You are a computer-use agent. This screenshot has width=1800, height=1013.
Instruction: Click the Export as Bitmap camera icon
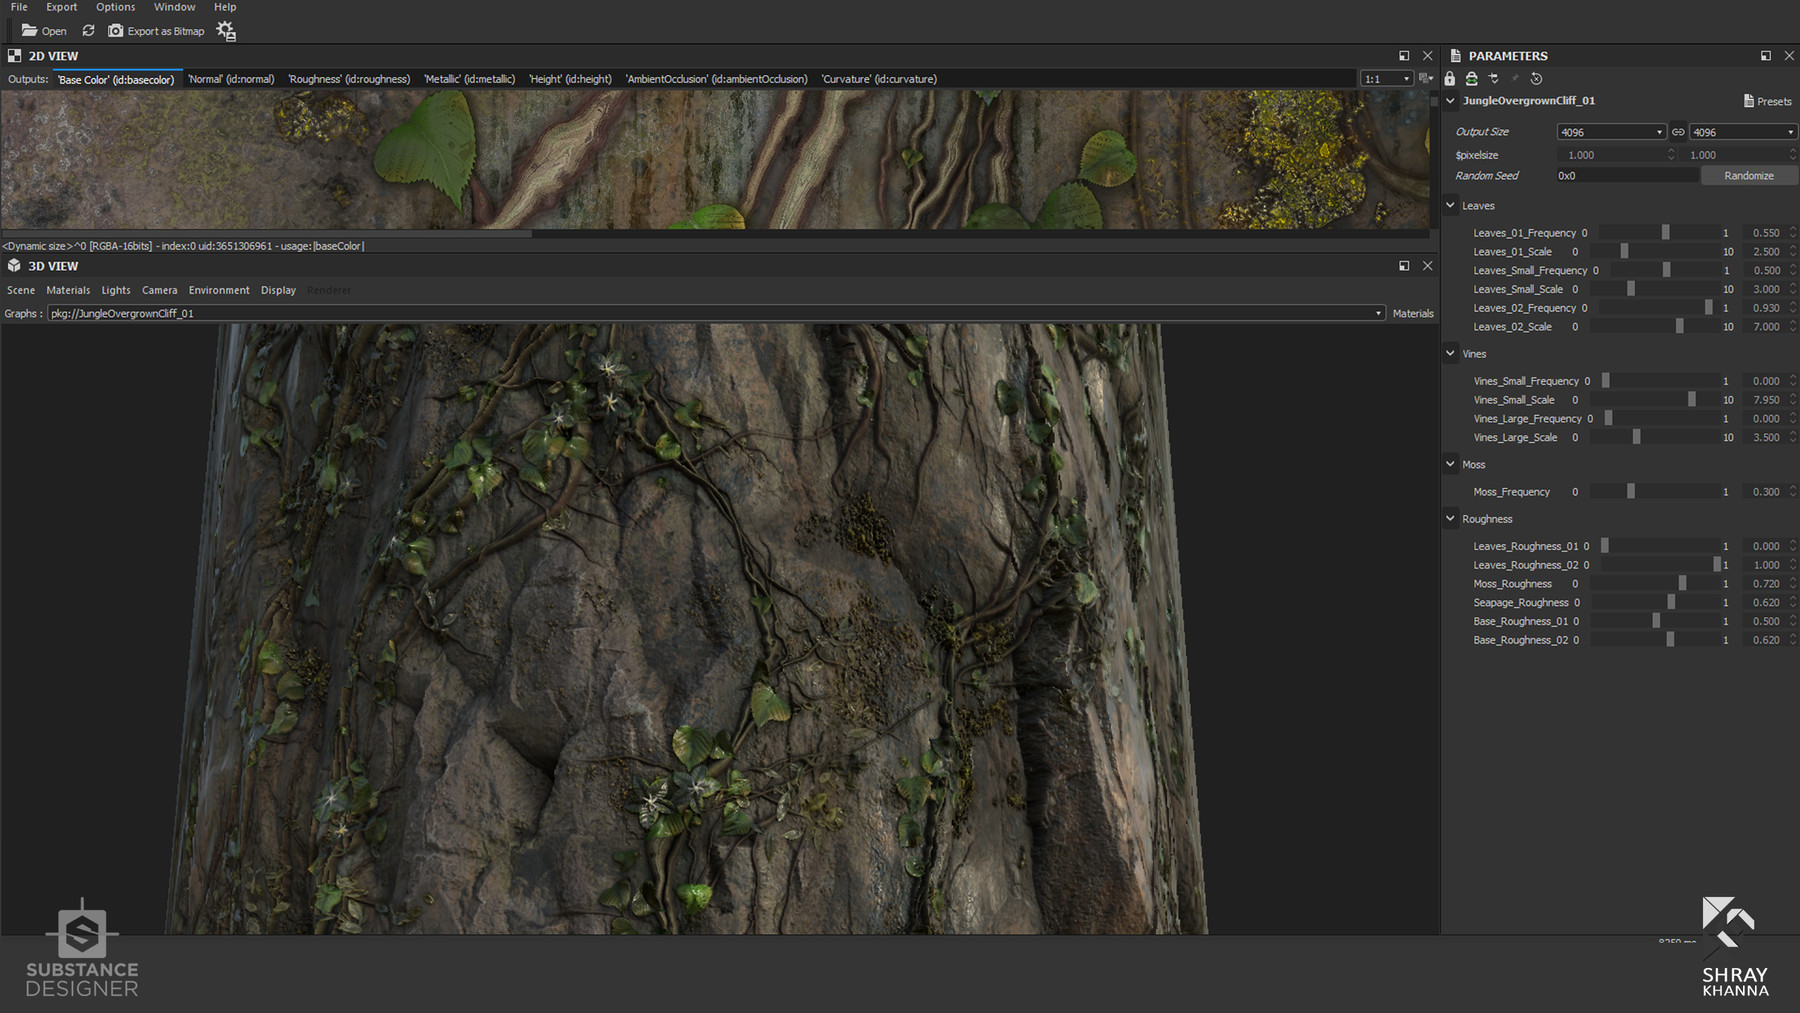[x=116, y=31]
